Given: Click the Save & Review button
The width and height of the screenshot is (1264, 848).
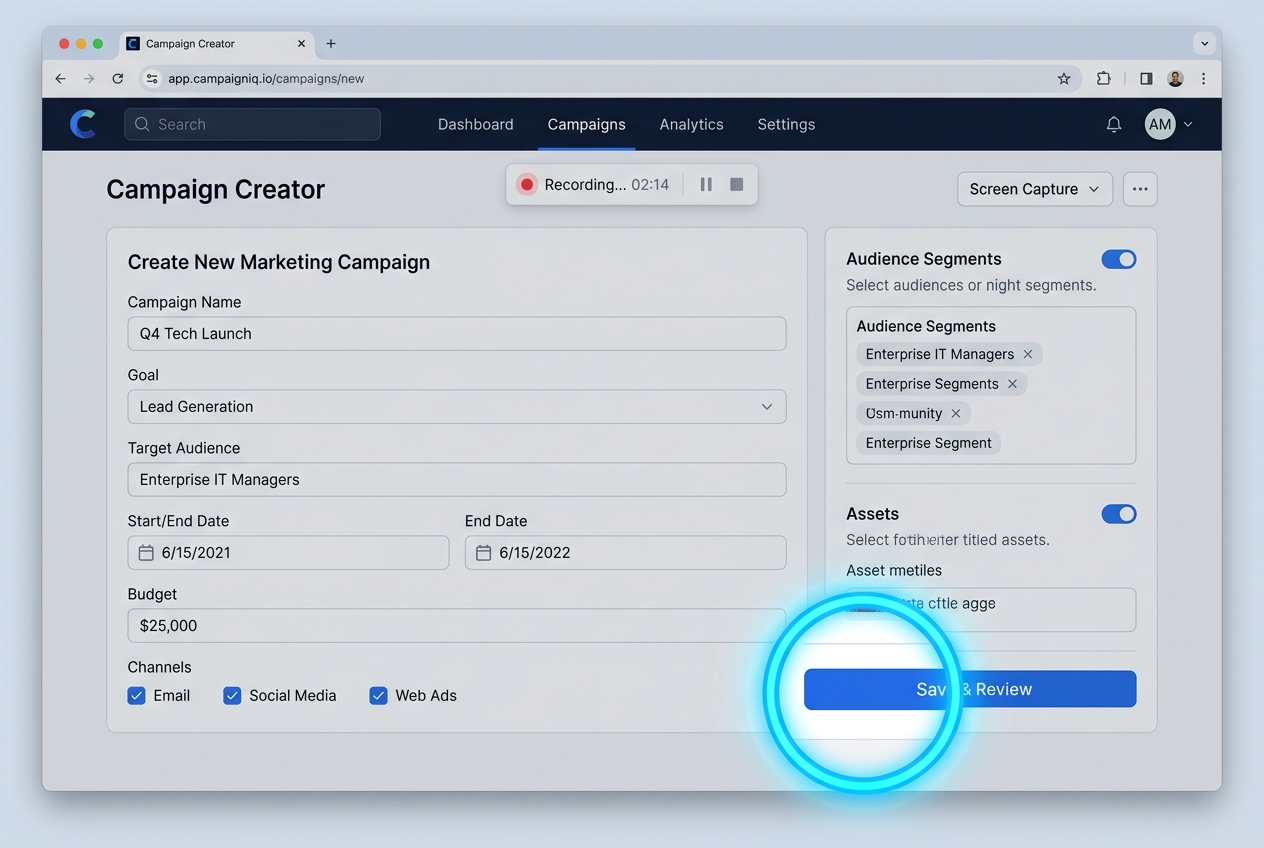Looking at the screenshot, I should (x=970, y=689).
